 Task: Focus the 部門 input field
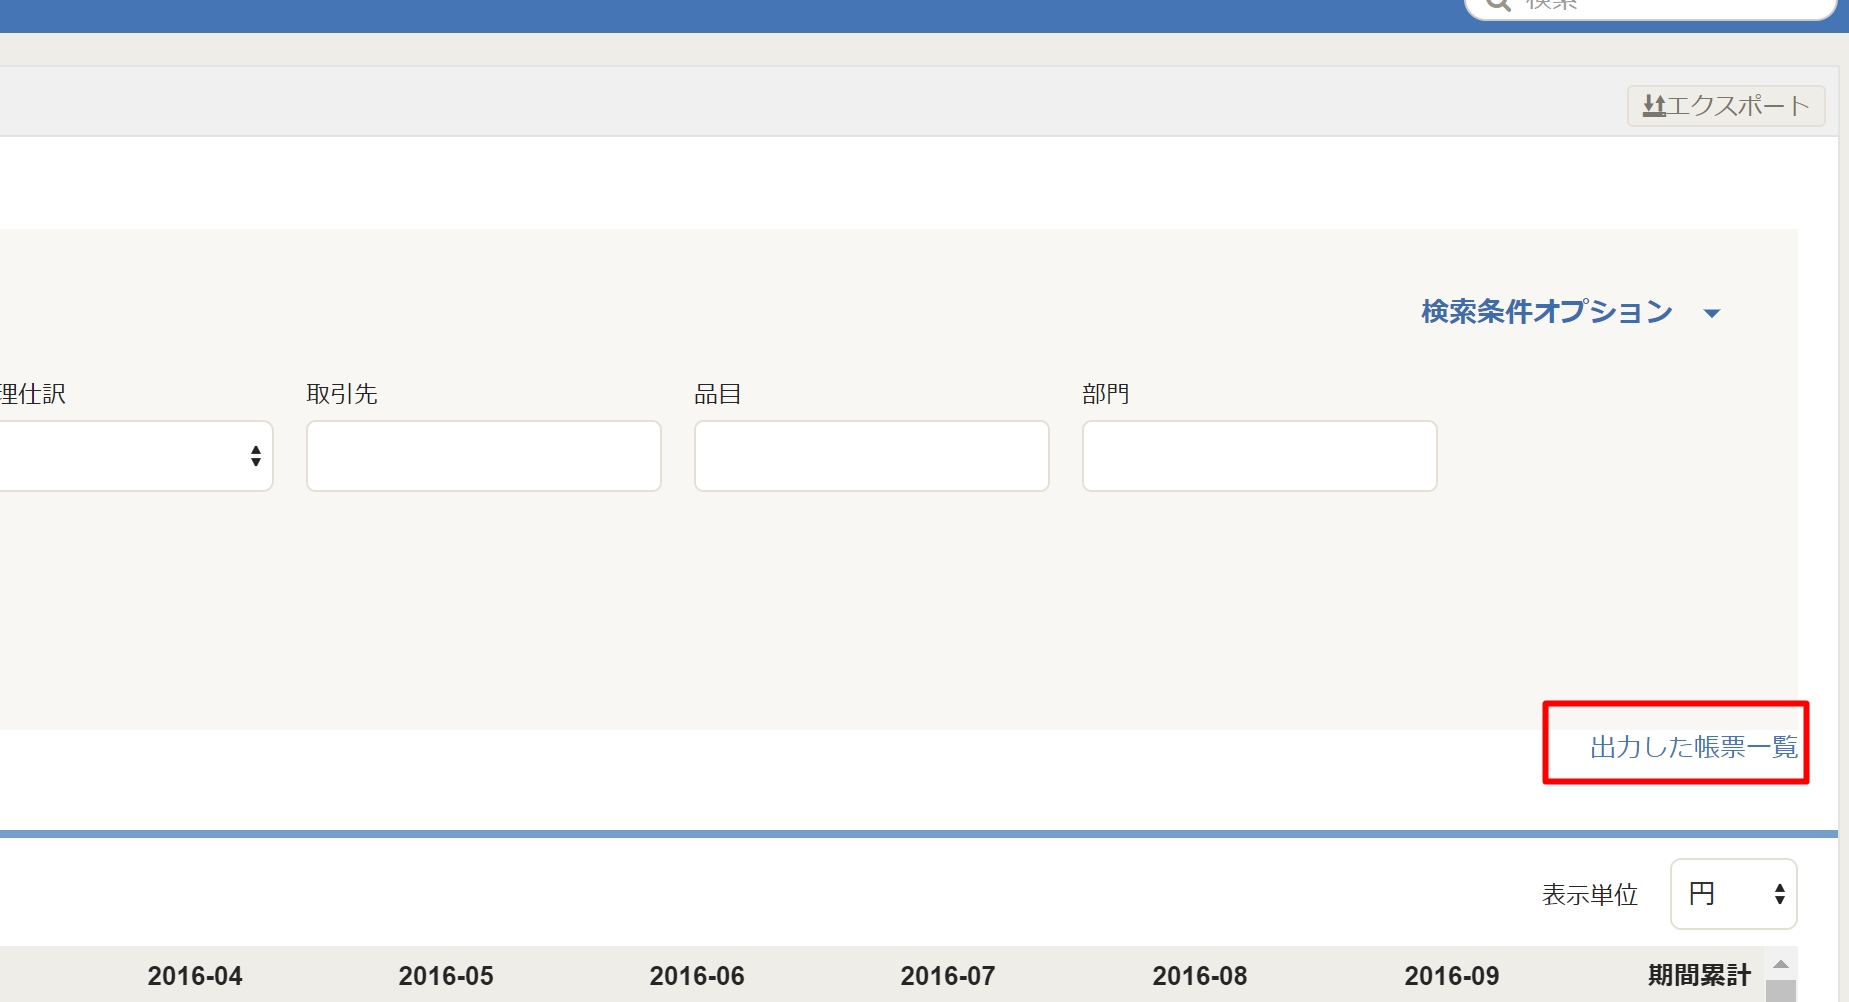pyautogui.click(x=1260, y=456)
